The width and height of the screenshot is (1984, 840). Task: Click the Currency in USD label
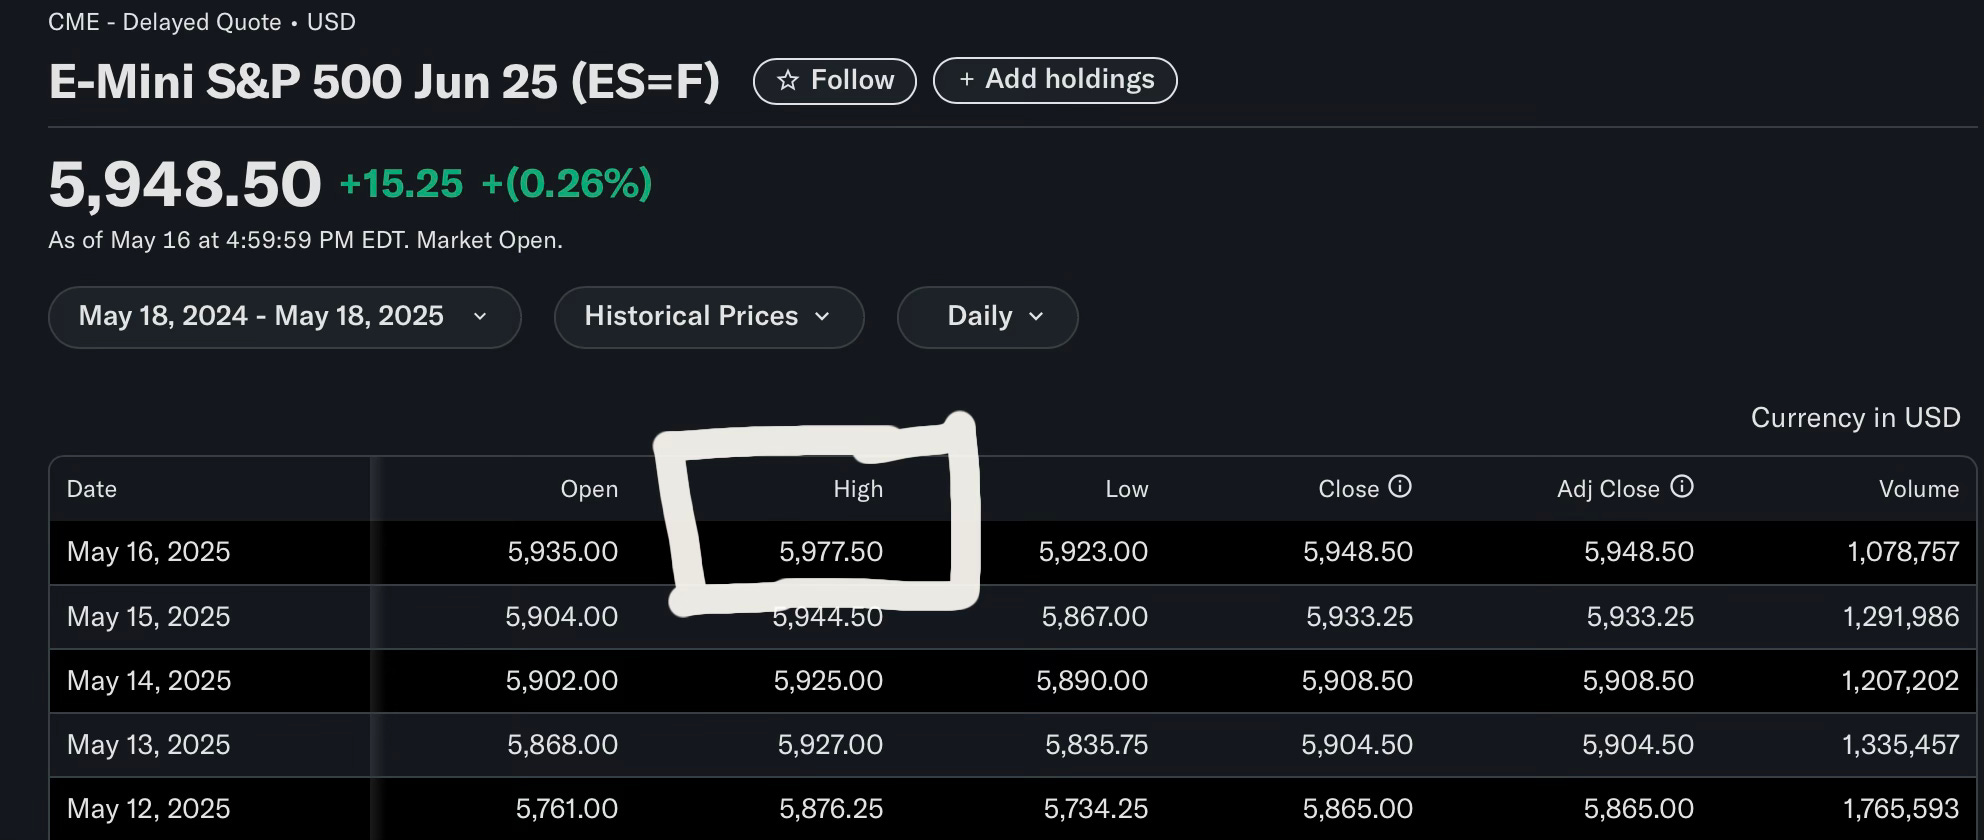click(1855, 418)
